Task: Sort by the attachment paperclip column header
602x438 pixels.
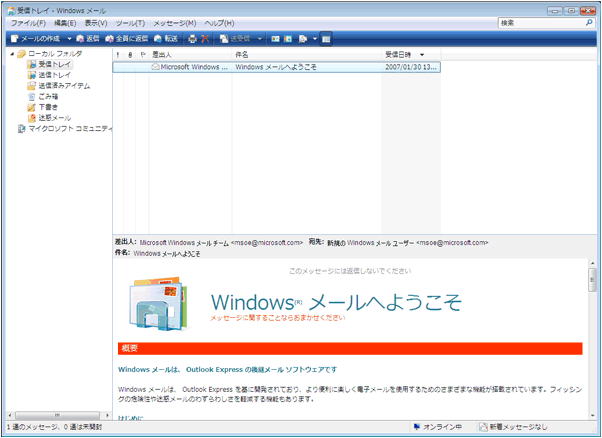Action: tap(130, 55)
